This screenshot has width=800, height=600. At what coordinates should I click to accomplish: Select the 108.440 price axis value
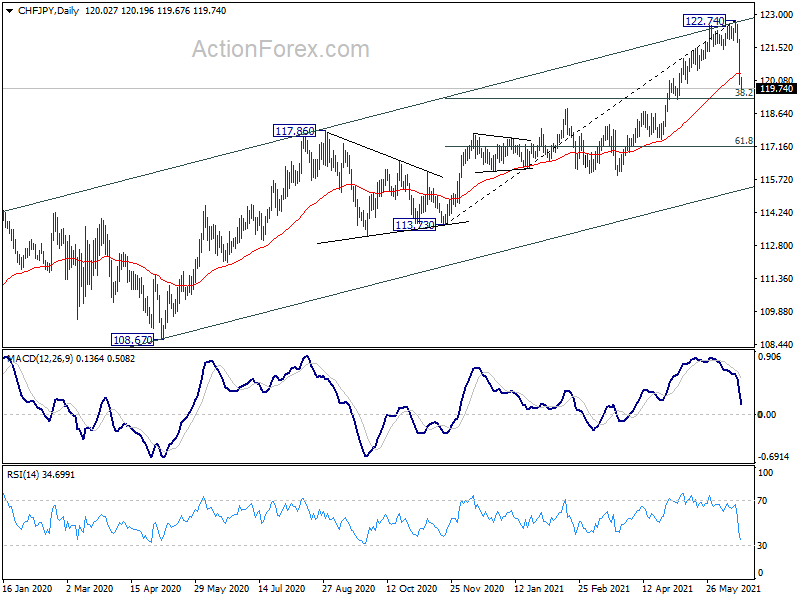point(777,345)
